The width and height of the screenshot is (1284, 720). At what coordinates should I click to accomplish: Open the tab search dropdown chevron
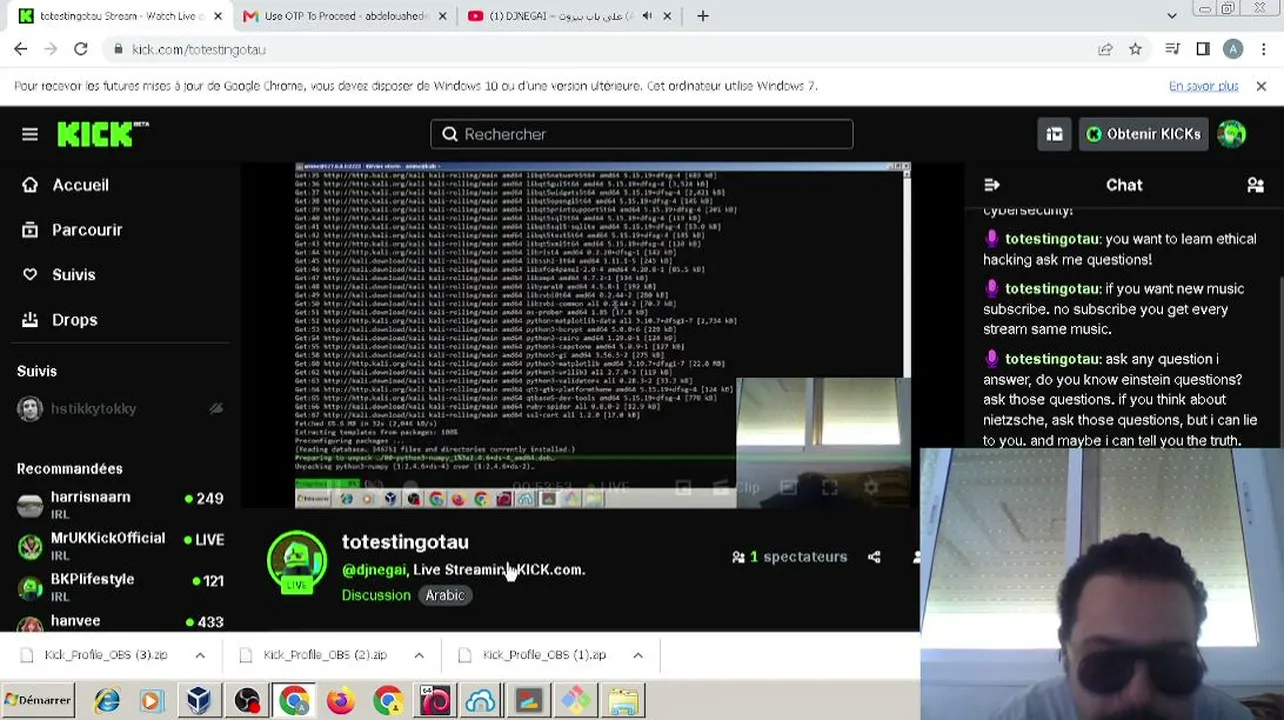[1172, 16]
